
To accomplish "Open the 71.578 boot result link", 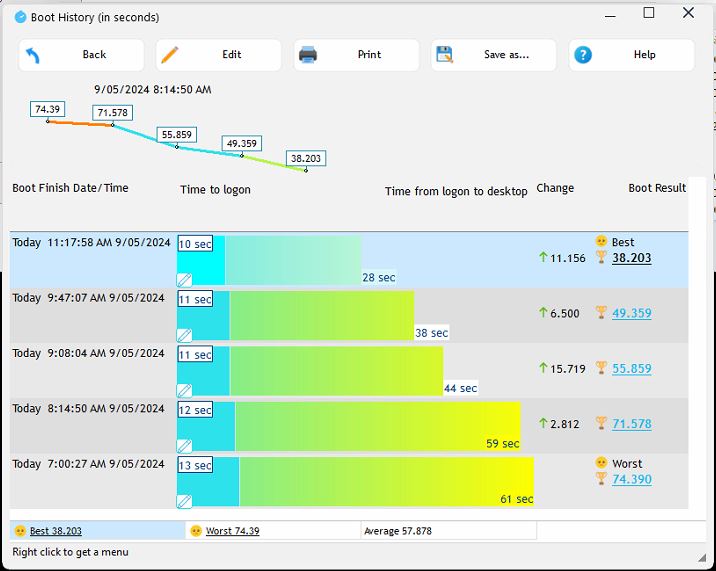I will 631,424.
